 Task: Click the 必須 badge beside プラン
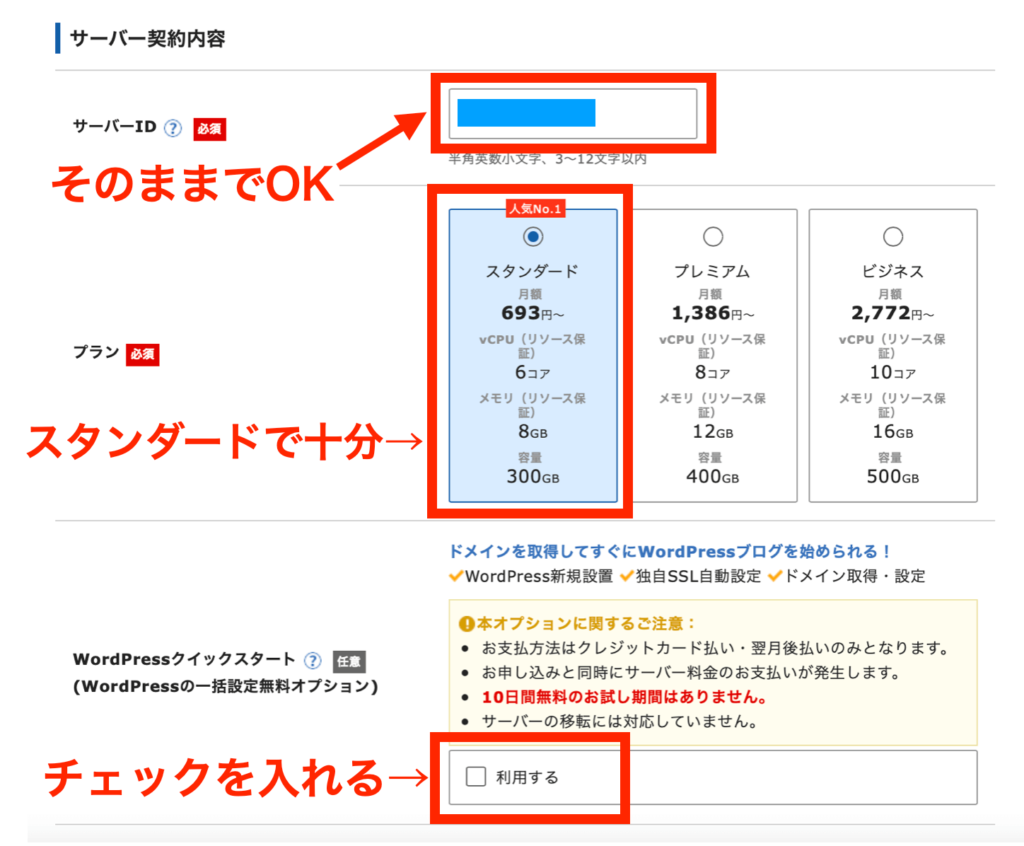click(142, 354)
